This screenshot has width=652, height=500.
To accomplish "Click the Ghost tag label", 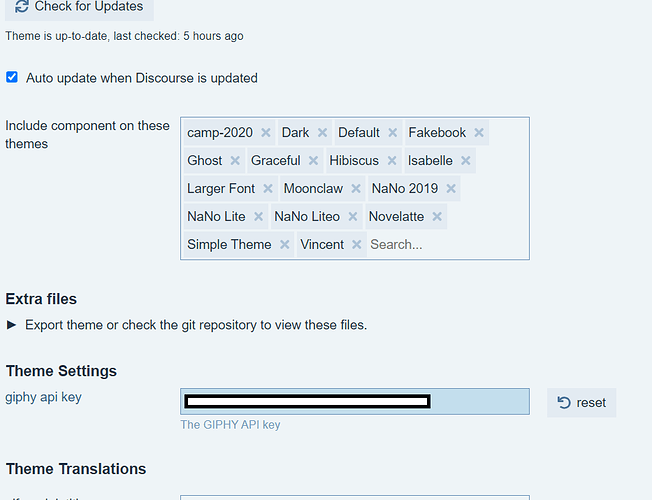I will [x=205, y=161].
